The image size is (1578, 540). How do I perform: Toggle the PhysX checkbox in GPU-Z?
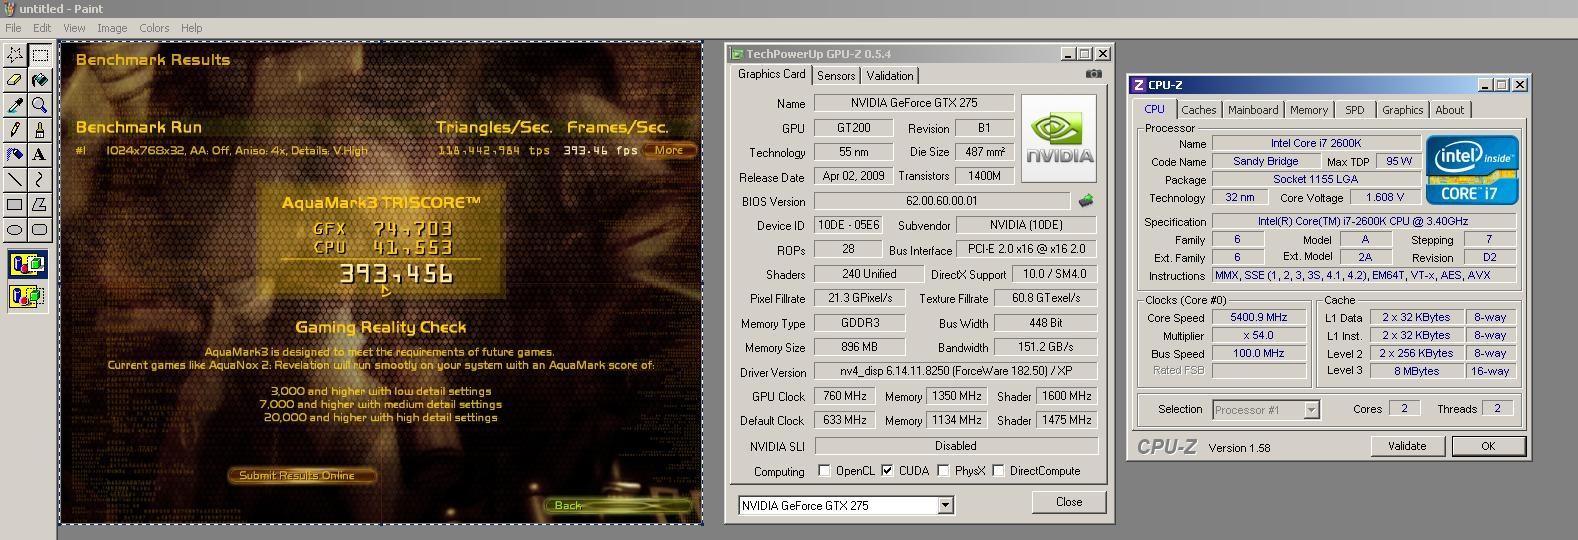click(x=943, y=471)
